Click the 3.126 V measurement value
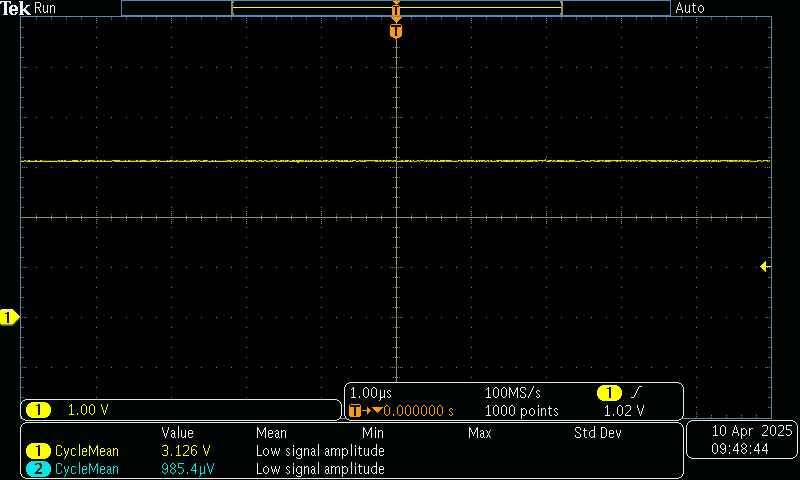Screen dimensions: 800x480 186,451
